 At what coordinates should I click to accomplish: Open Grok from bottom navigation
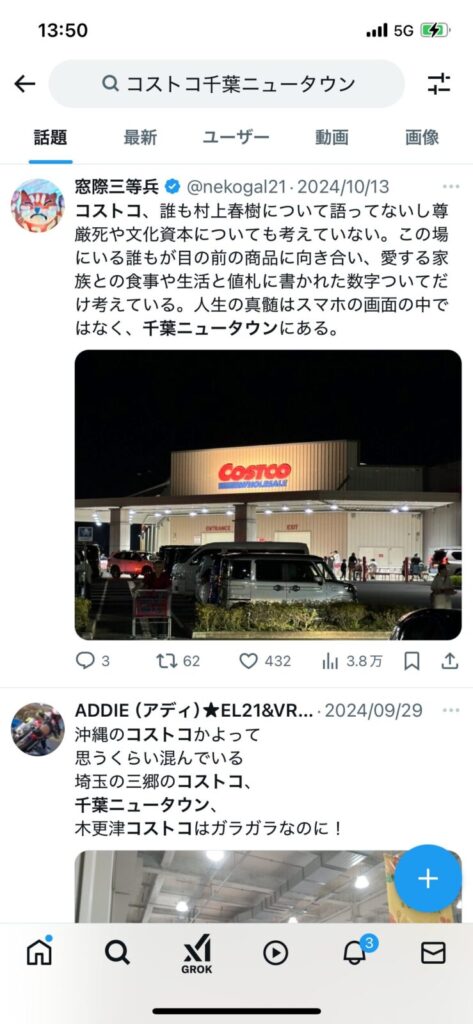[197, 954]
